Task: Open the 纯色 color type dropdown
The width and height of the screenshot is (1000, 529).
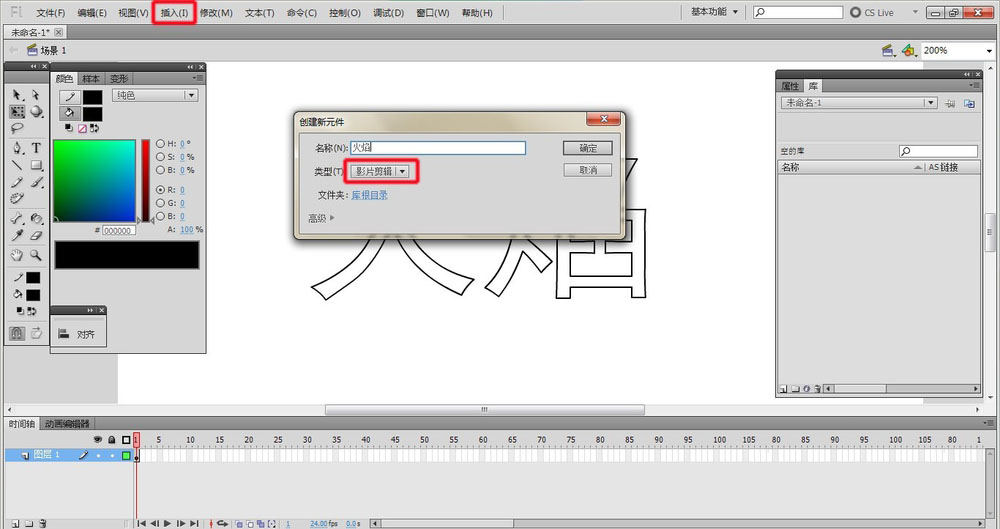Action: 153,95
